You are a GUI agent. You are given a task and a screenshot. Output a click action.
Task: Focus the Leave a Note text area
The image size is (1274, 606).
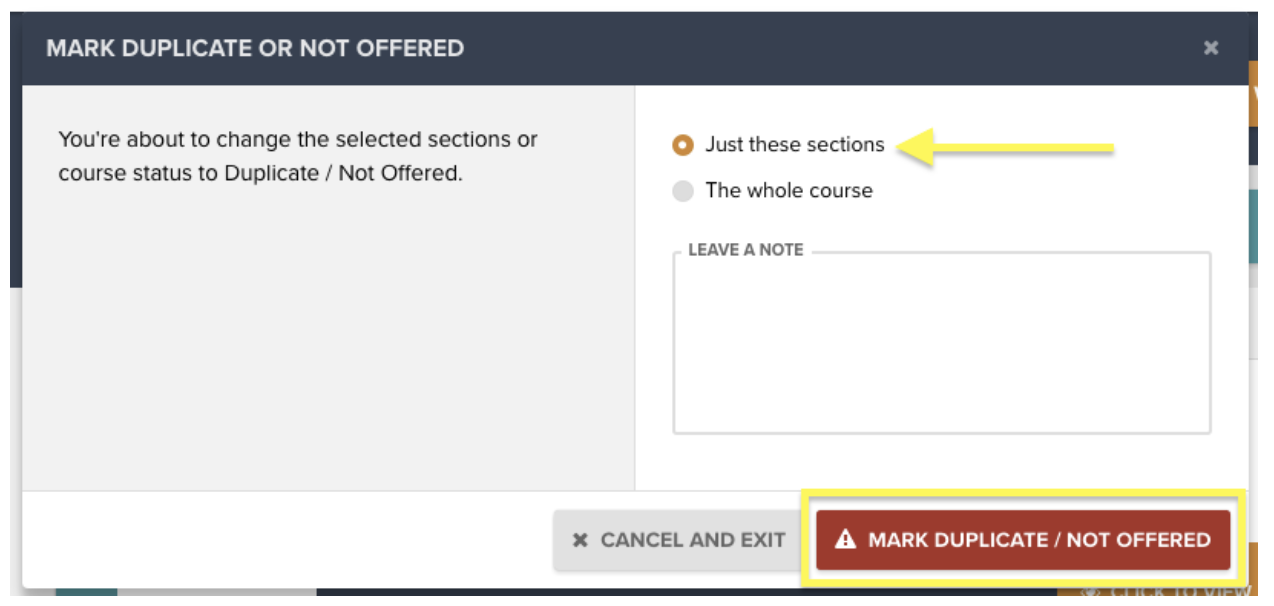coord(942,343)
